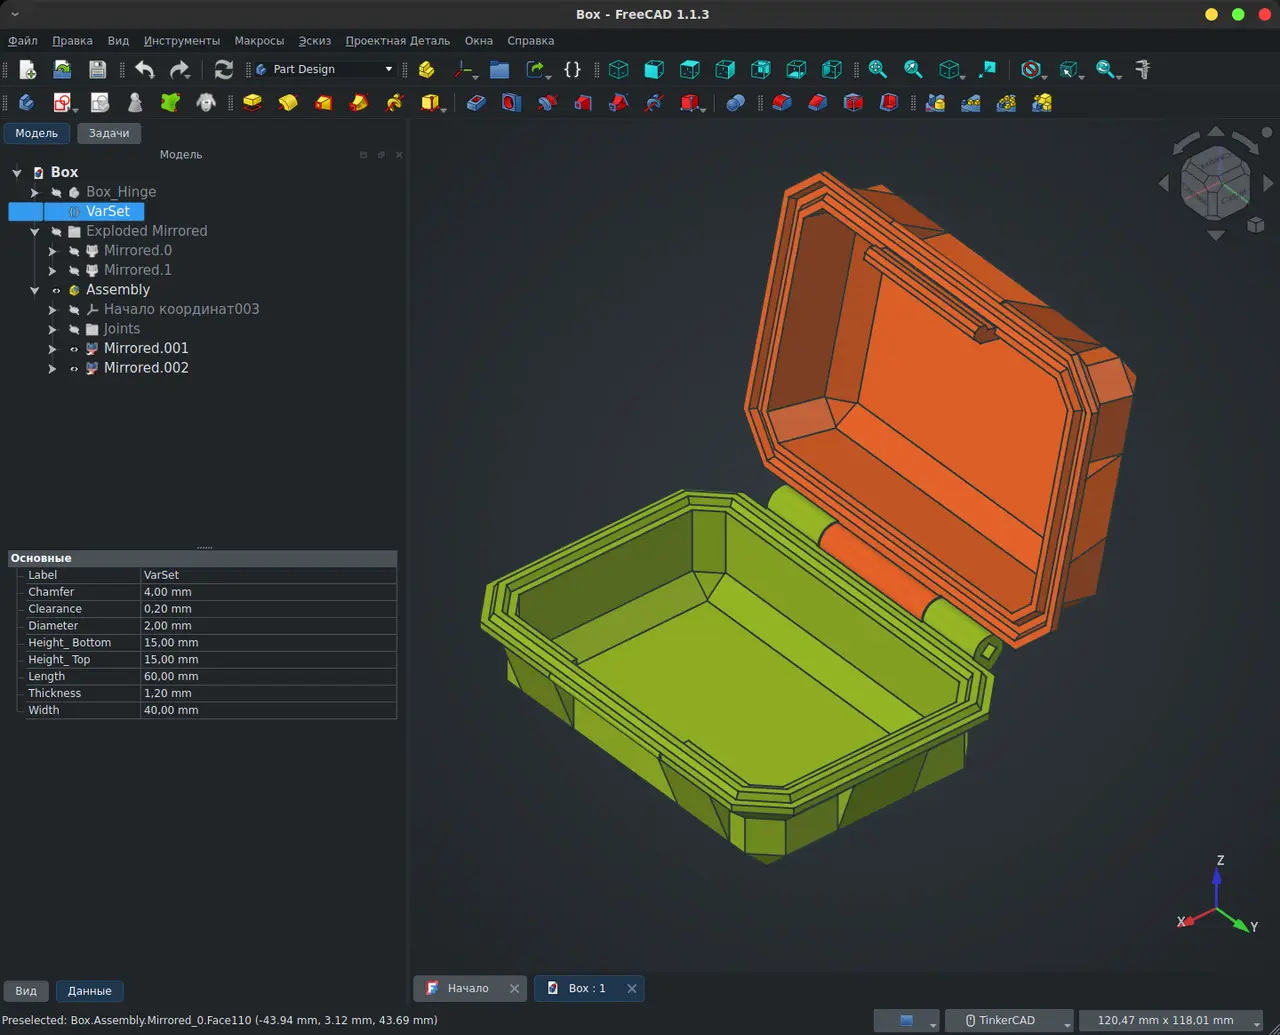Click the Chamfer tool icon

[x=817, y=102]
